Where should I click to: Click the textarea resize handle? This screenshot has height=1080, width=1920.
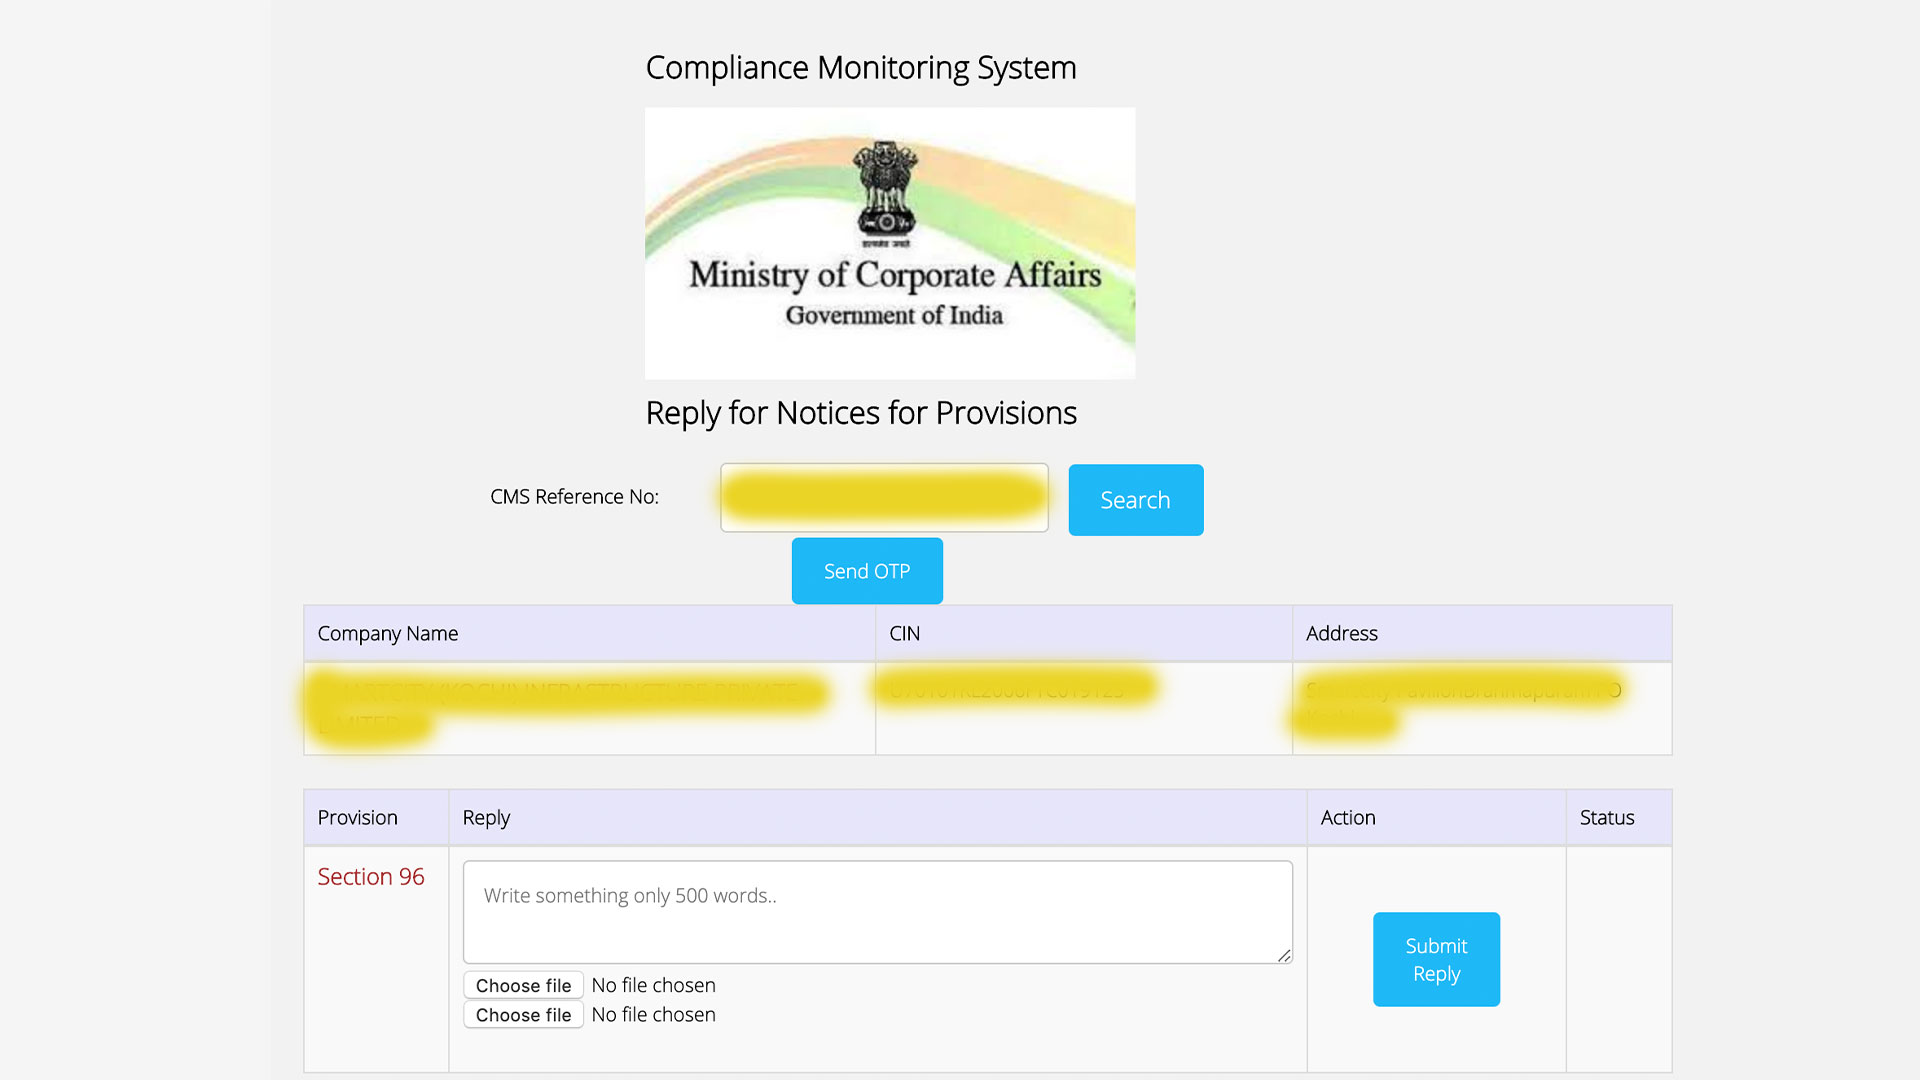tap(1284, 955)
